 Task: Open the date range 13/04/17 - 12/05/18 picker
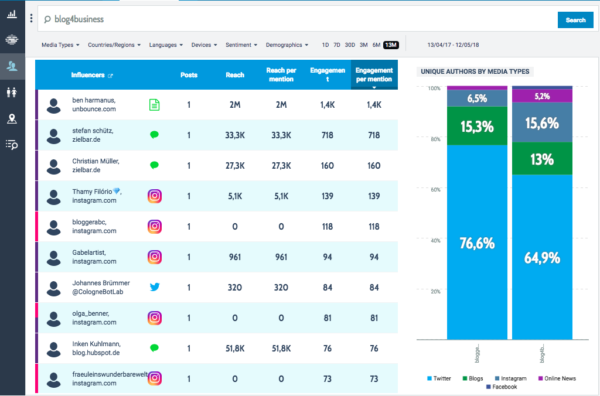click(x=453, y=45)
